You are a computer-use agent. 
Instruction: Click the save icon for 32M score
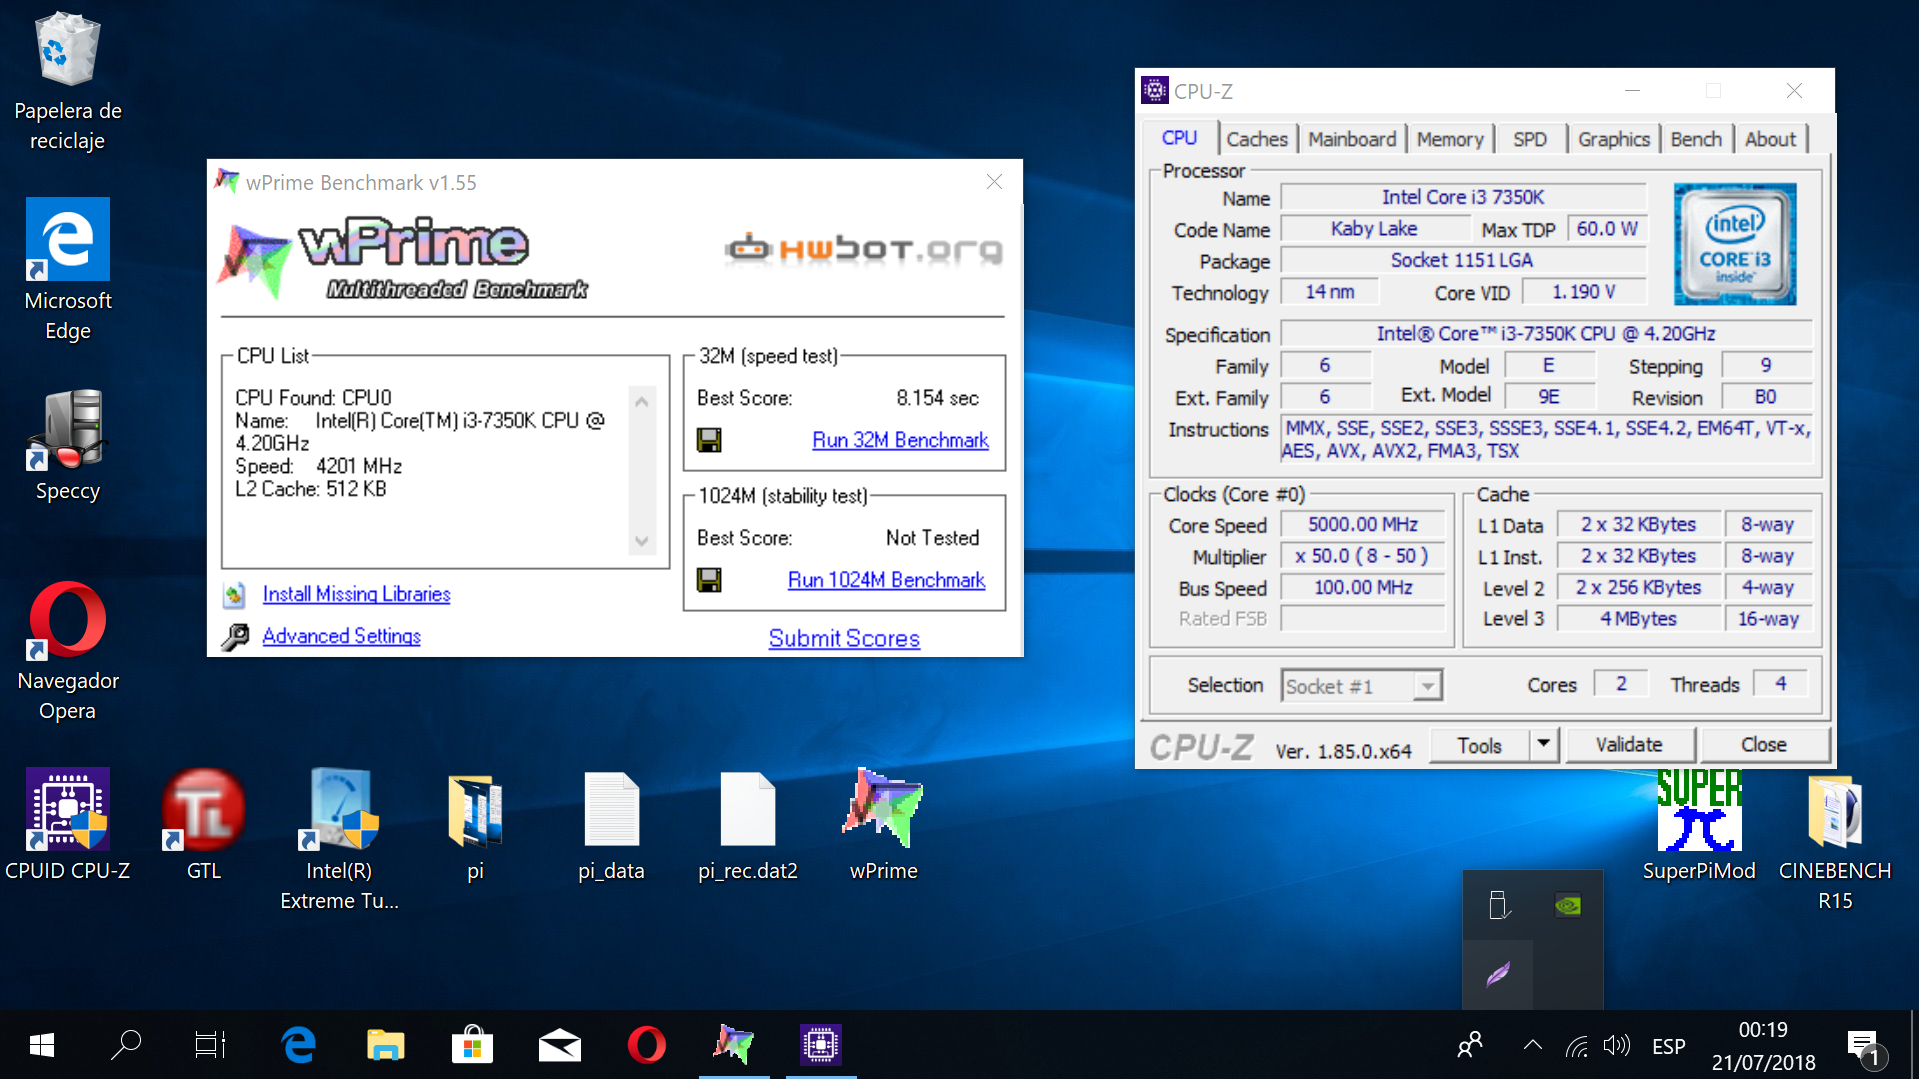pyautogui.click(x=709, y=440)
